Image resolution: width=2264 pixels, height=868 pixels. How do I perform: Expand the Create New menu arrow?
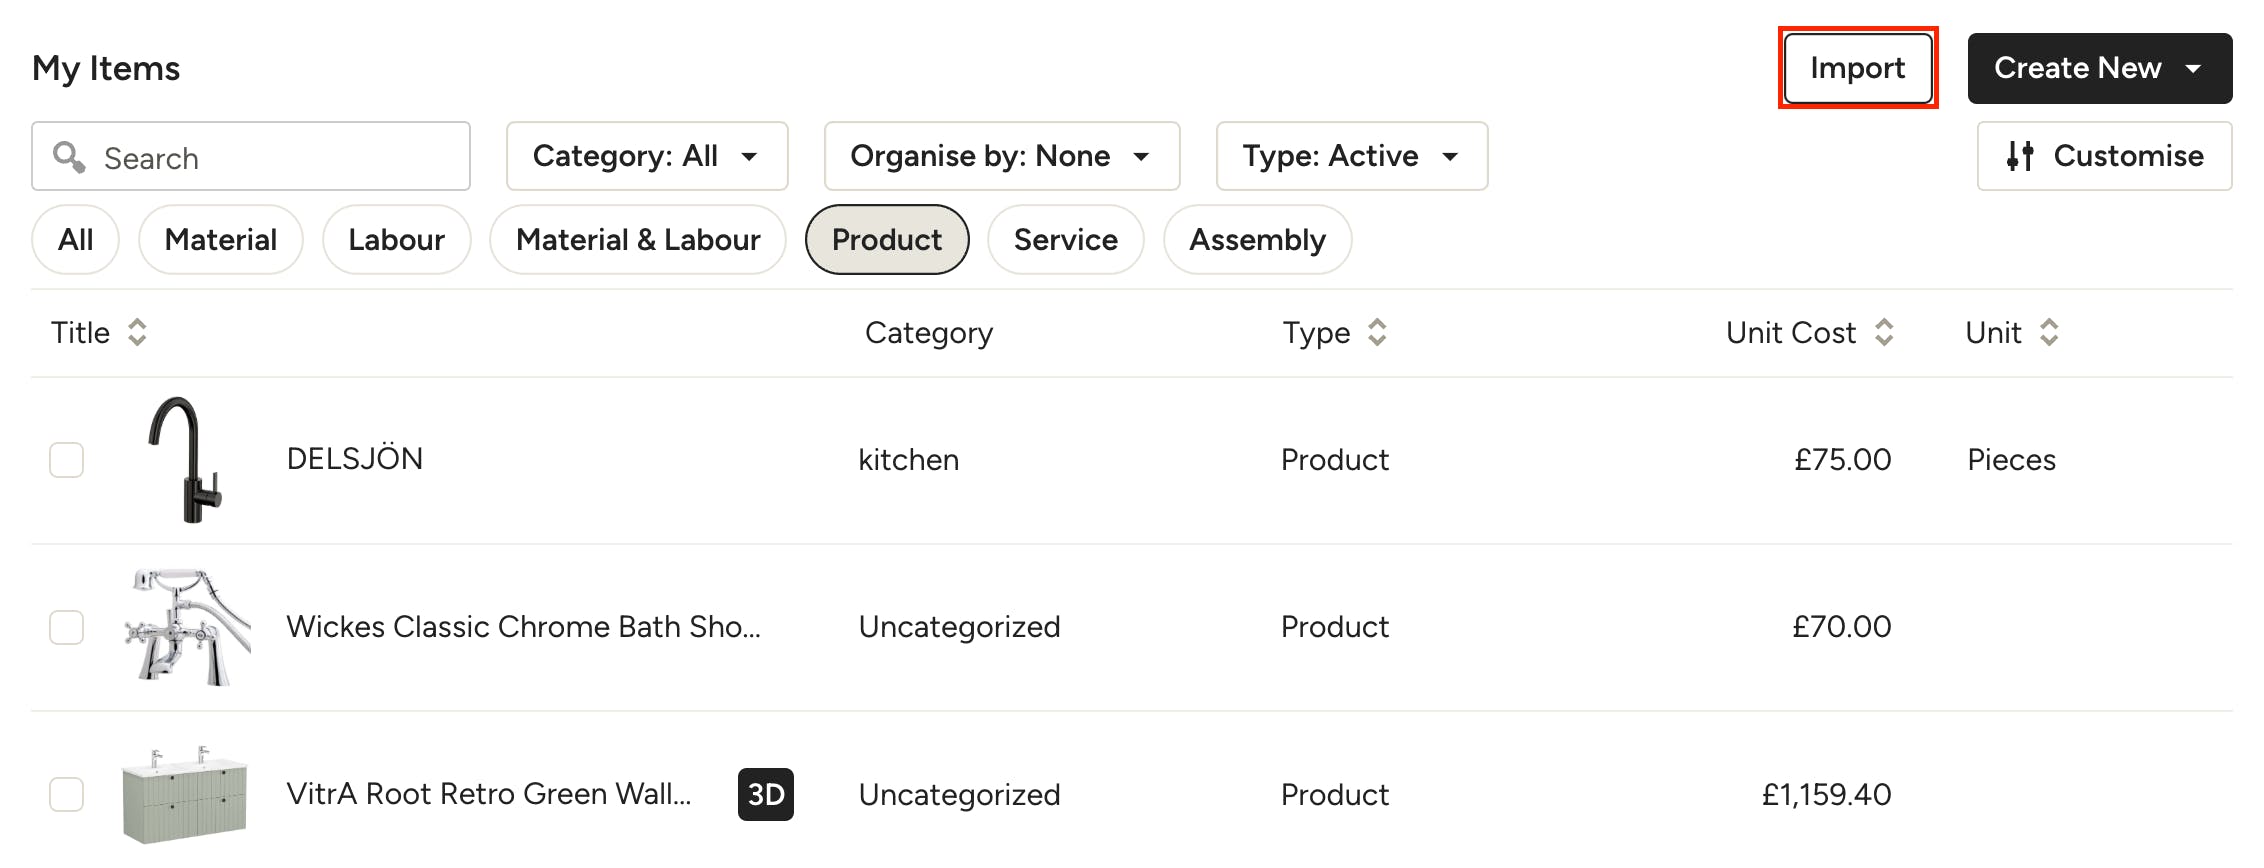(x=2193, y=69)
